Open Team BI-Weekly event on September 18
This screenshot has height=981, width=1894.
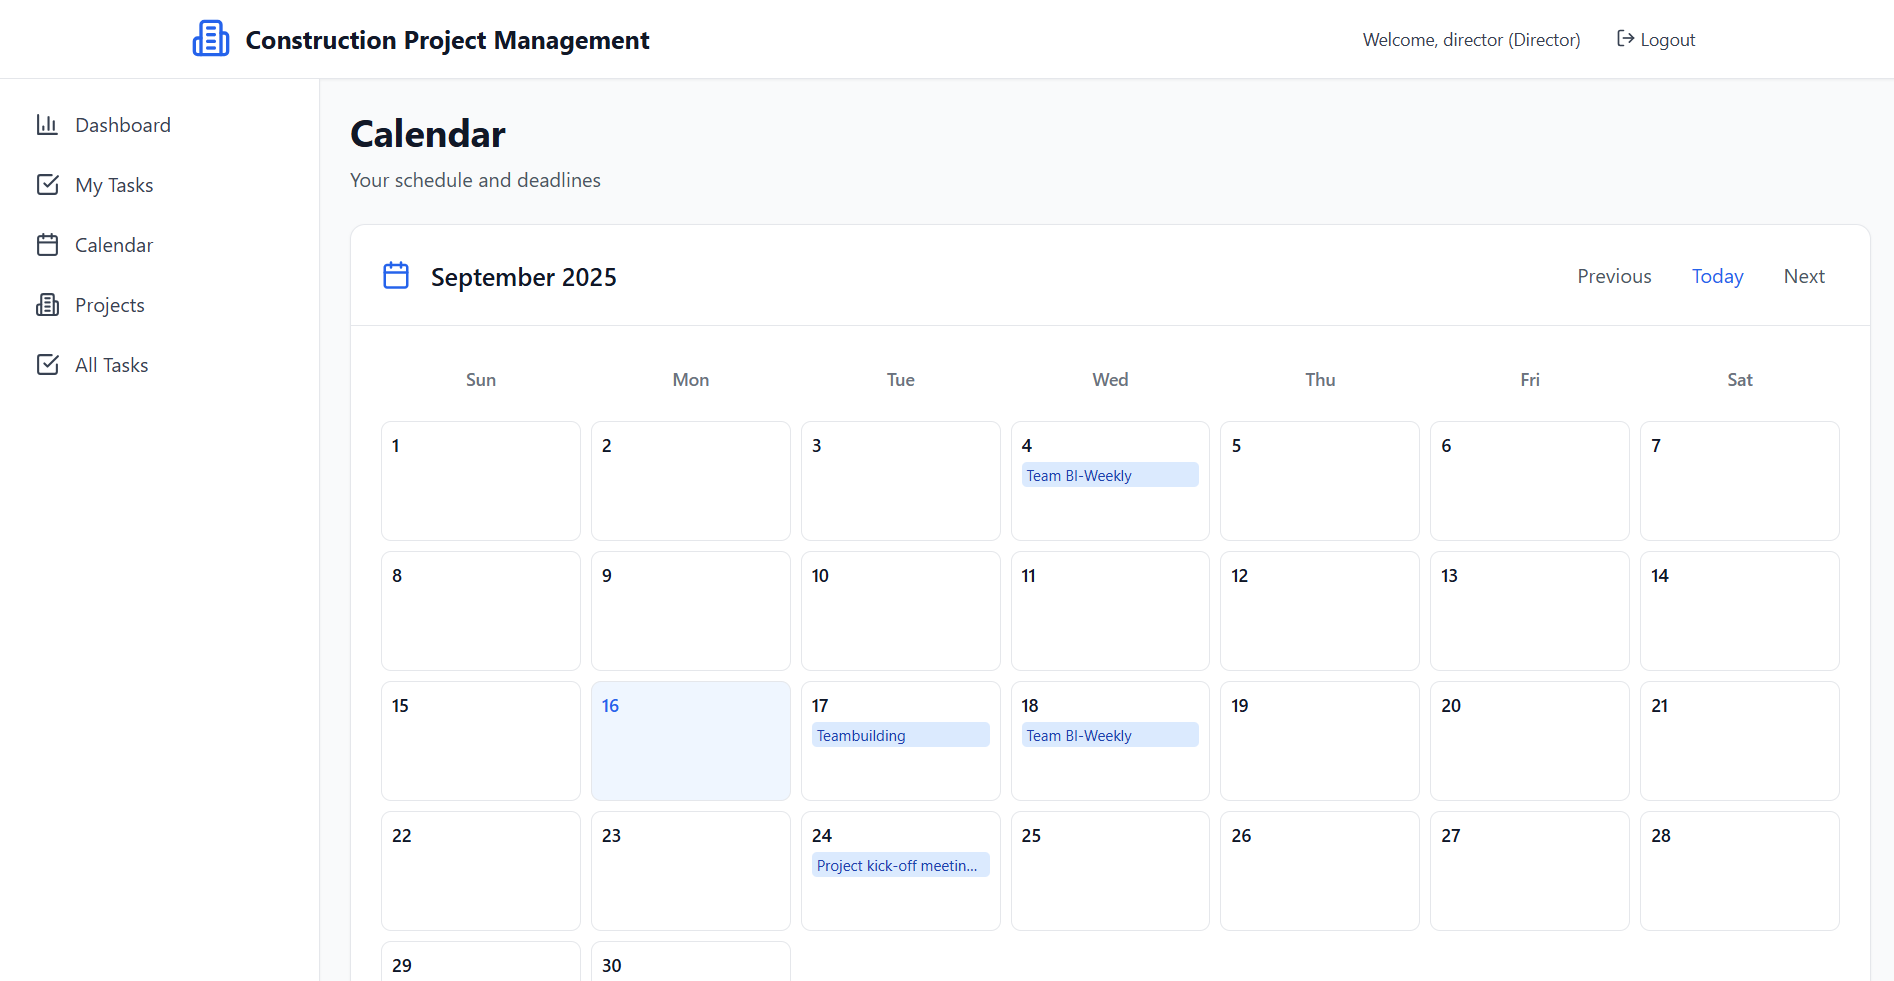[x=1109, y=736]
